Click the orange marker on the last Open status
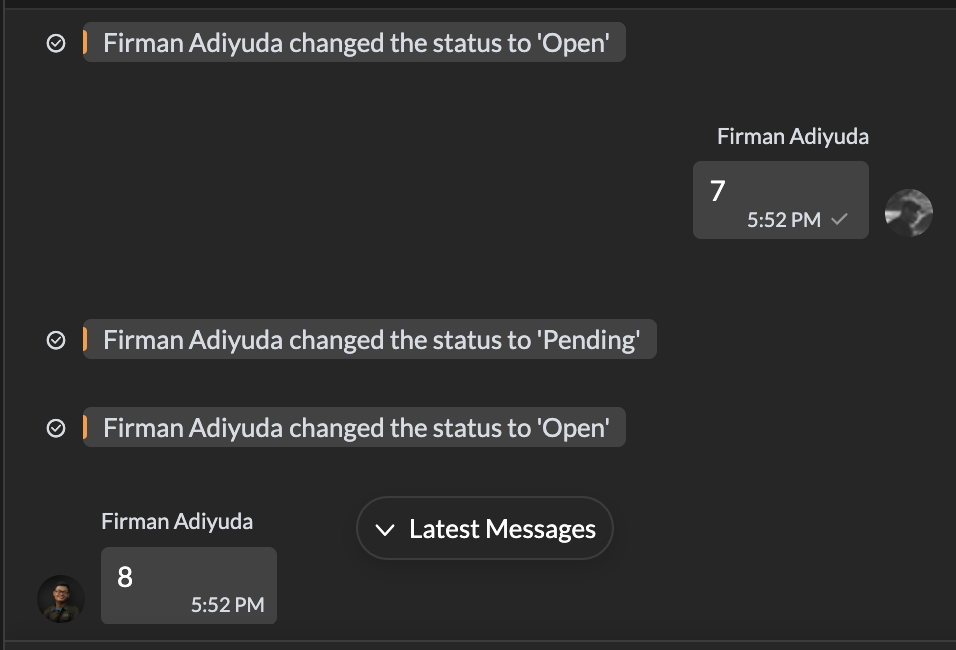This screenshot has width=956, height=650. [x=86, y=428]
